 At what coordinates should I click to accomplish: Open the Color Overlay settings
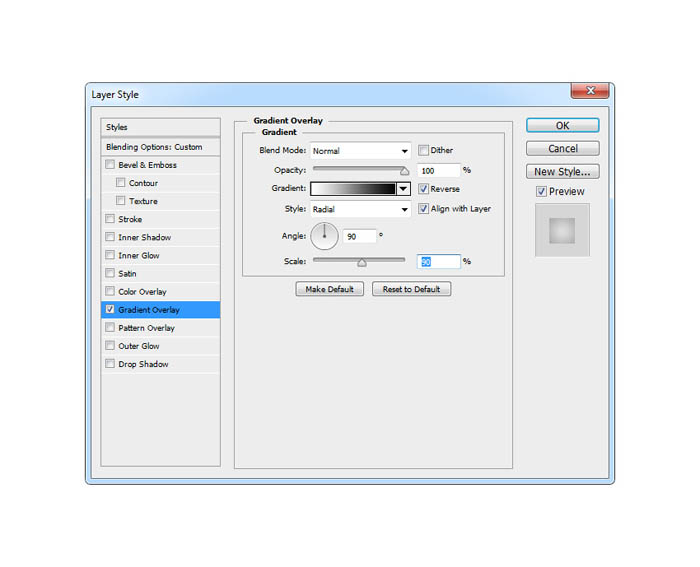142,292
